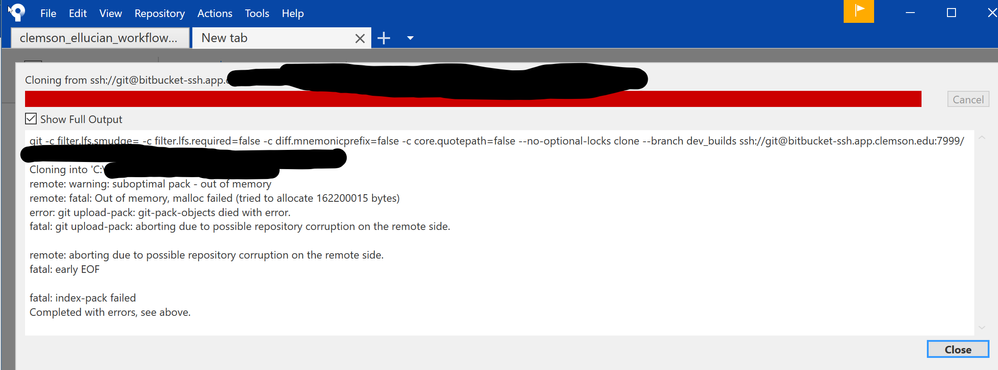Viewport: 998px width, 370px height.
Task: Open the tab list dropdown arrow
Action: click(411, 38)
